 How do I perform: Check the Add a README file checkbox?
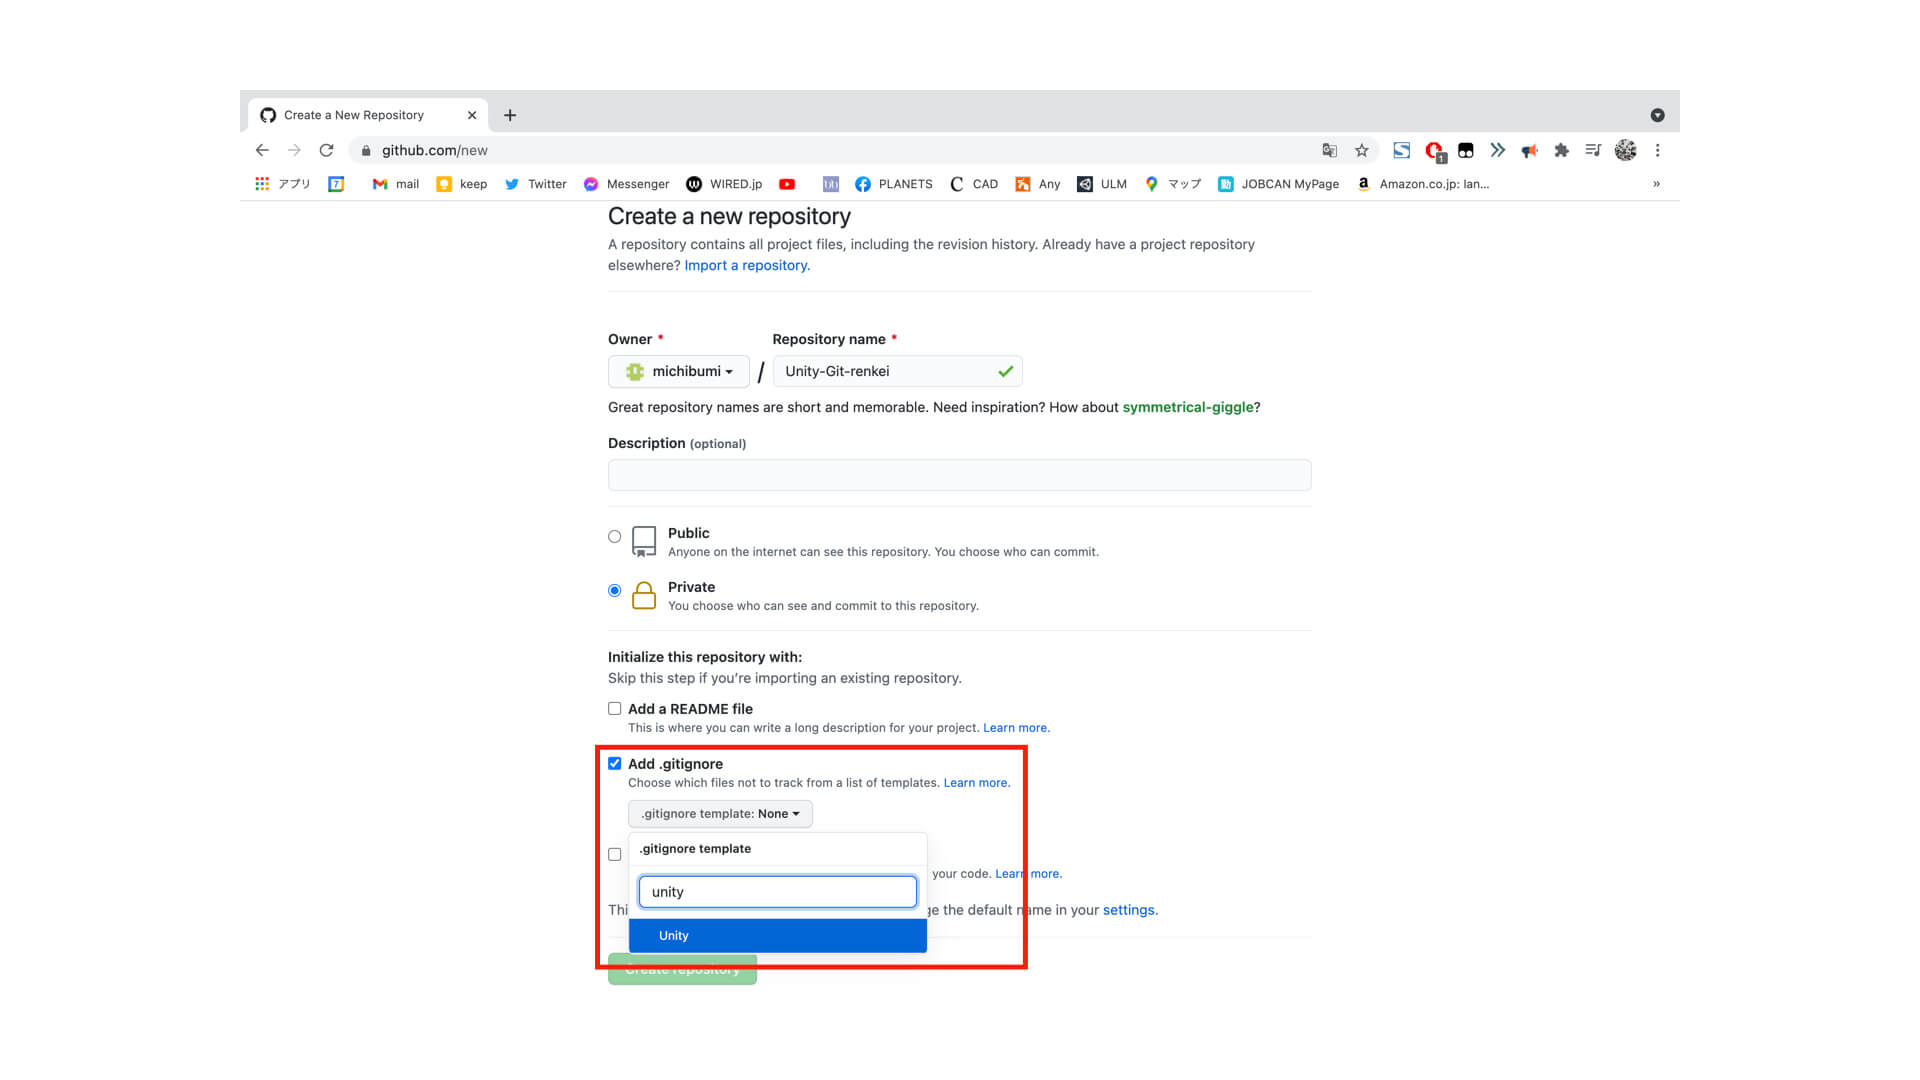click(614, 708)
